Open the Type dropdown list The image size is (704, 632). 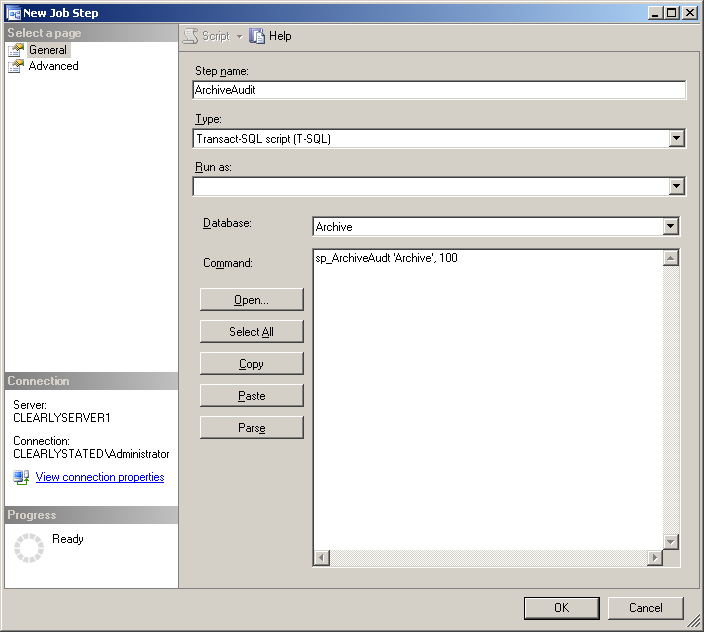[677, 139]
